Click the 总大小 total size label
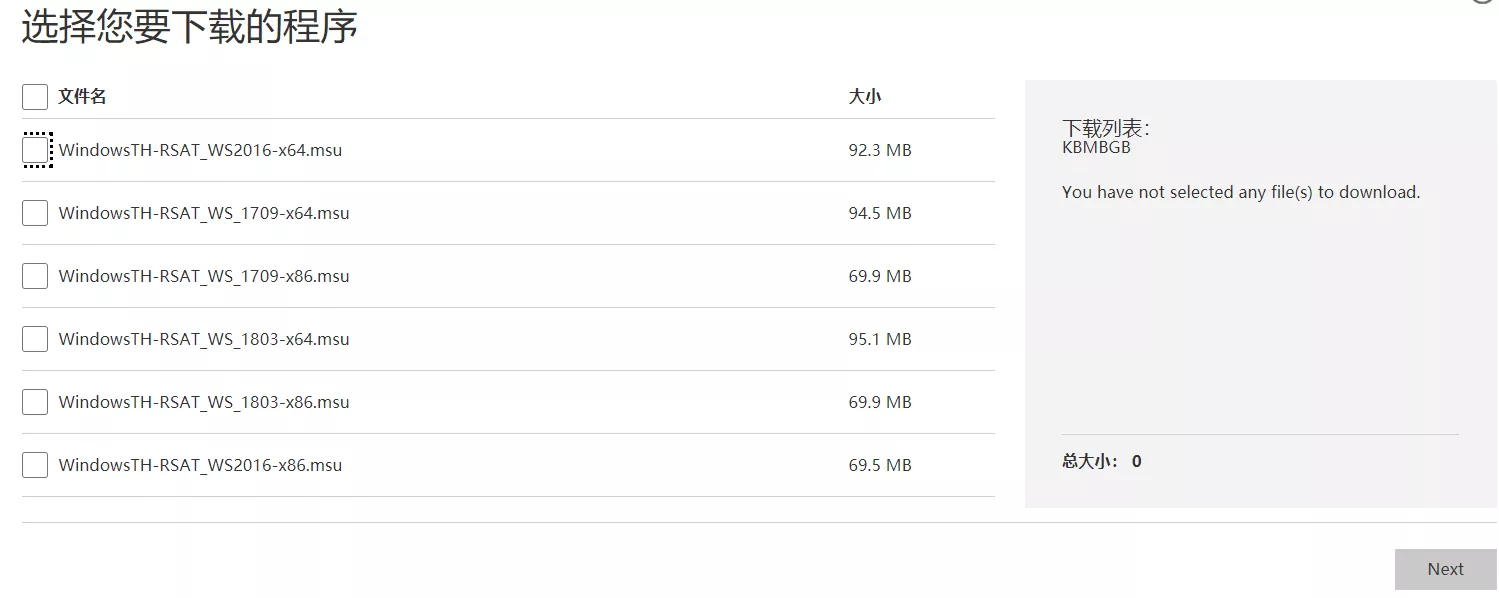 pos(1090,461)
